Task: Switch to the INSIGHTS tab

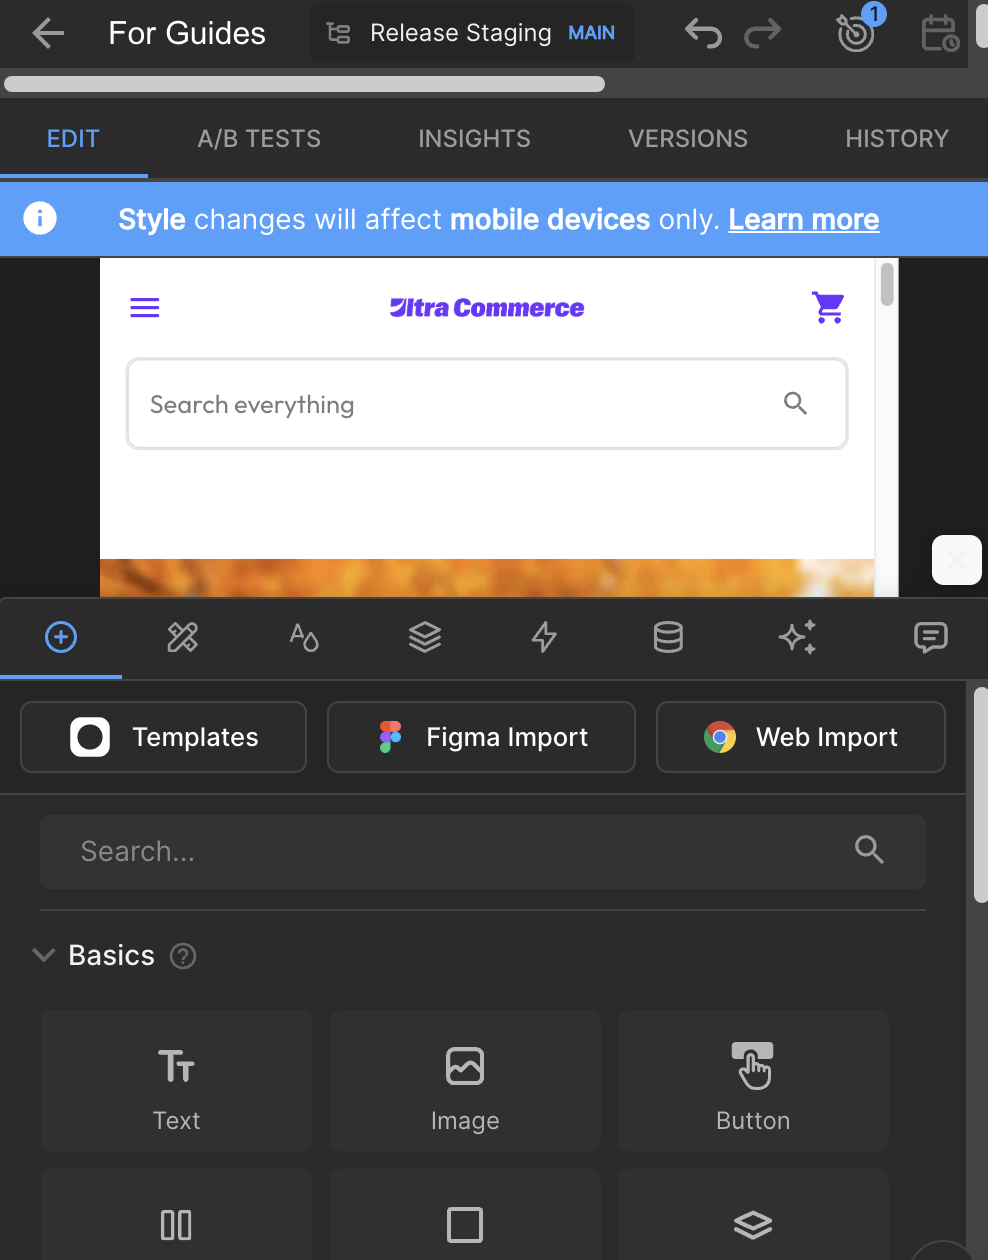Action: (474, 139)
